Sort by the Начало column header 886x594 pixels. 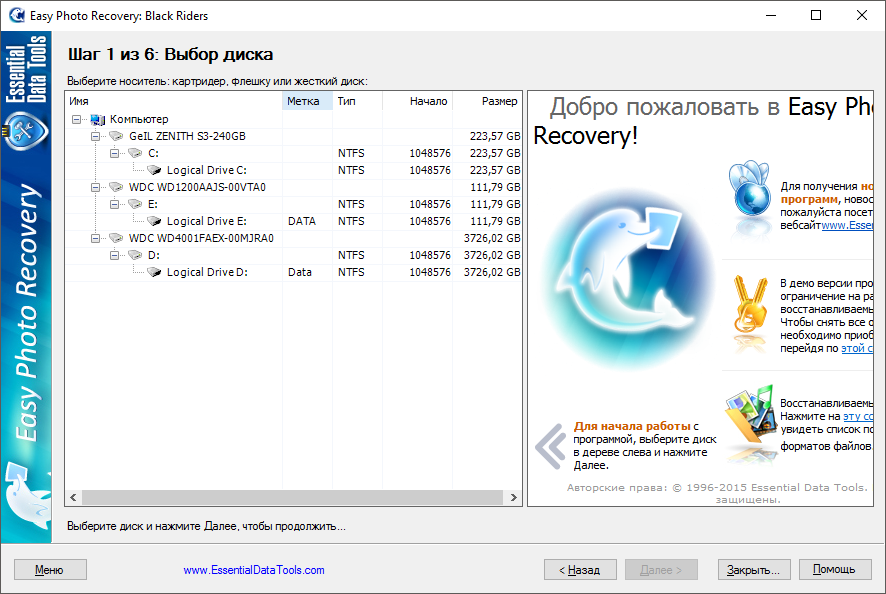click(418, 101)
